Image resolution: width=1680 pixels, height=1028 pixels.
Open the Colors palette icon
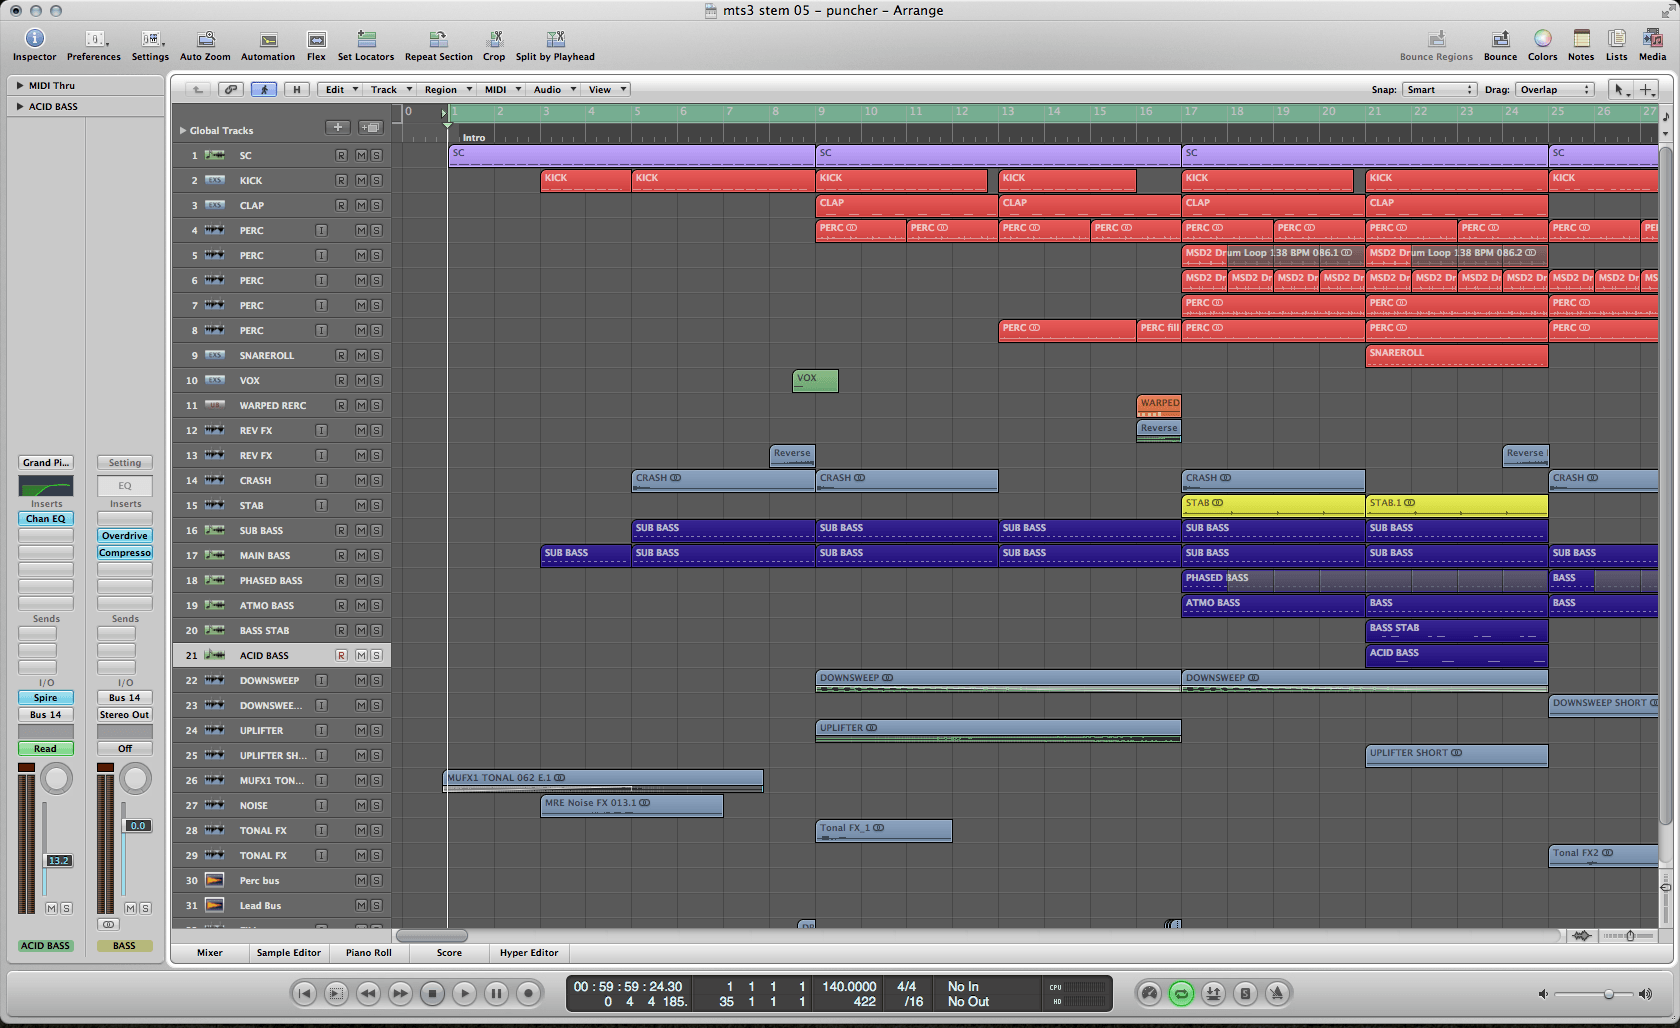coord(1542,39)
